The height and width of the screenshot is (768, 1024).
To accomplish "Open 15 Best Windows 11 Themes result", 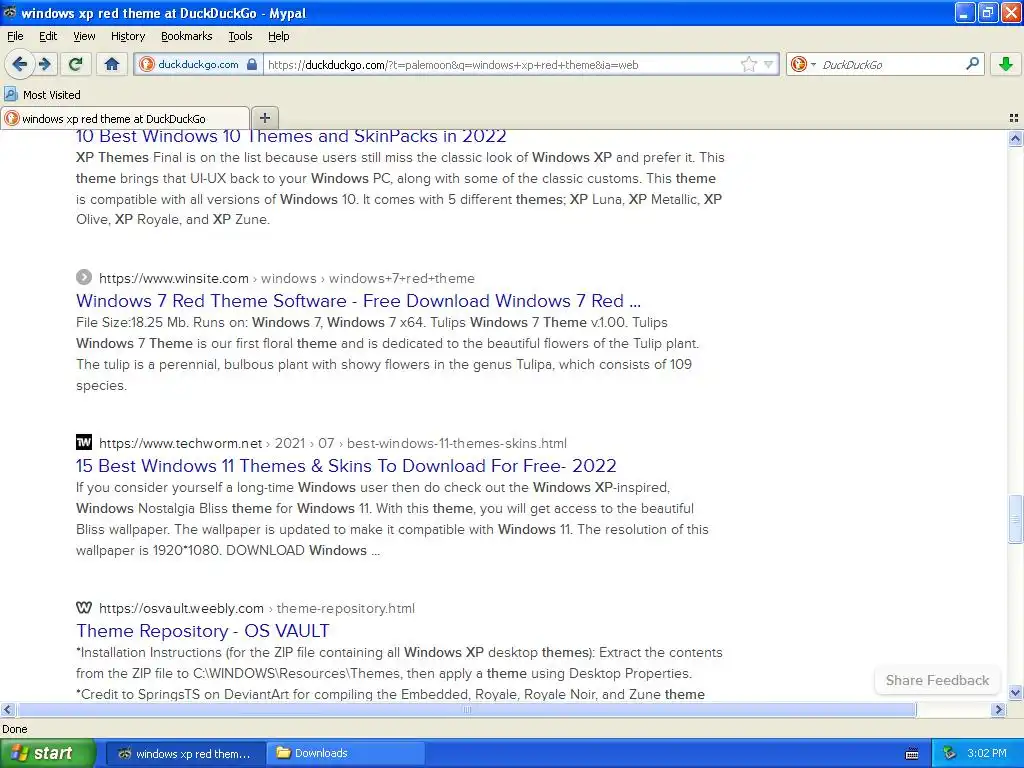I will click(x=346, y=466).
